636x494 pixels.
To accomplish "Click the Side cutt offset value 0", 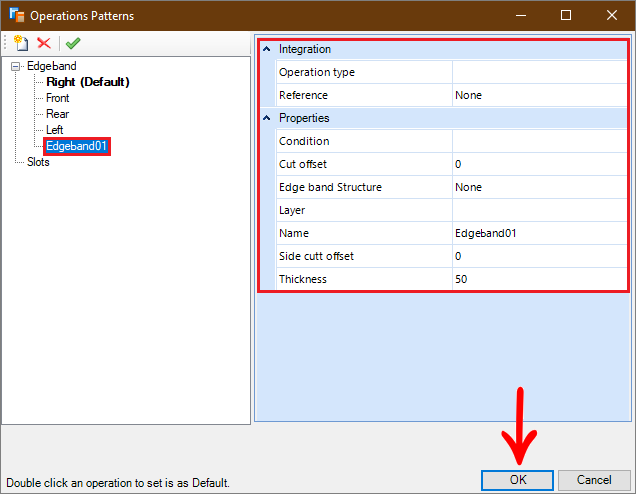I will tap(539, 256).
